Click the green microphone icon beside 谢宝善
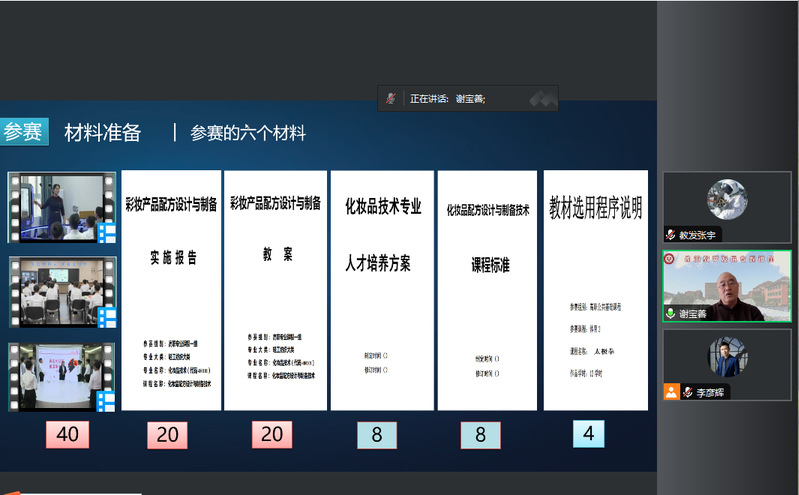 click(x=671, y=313)
